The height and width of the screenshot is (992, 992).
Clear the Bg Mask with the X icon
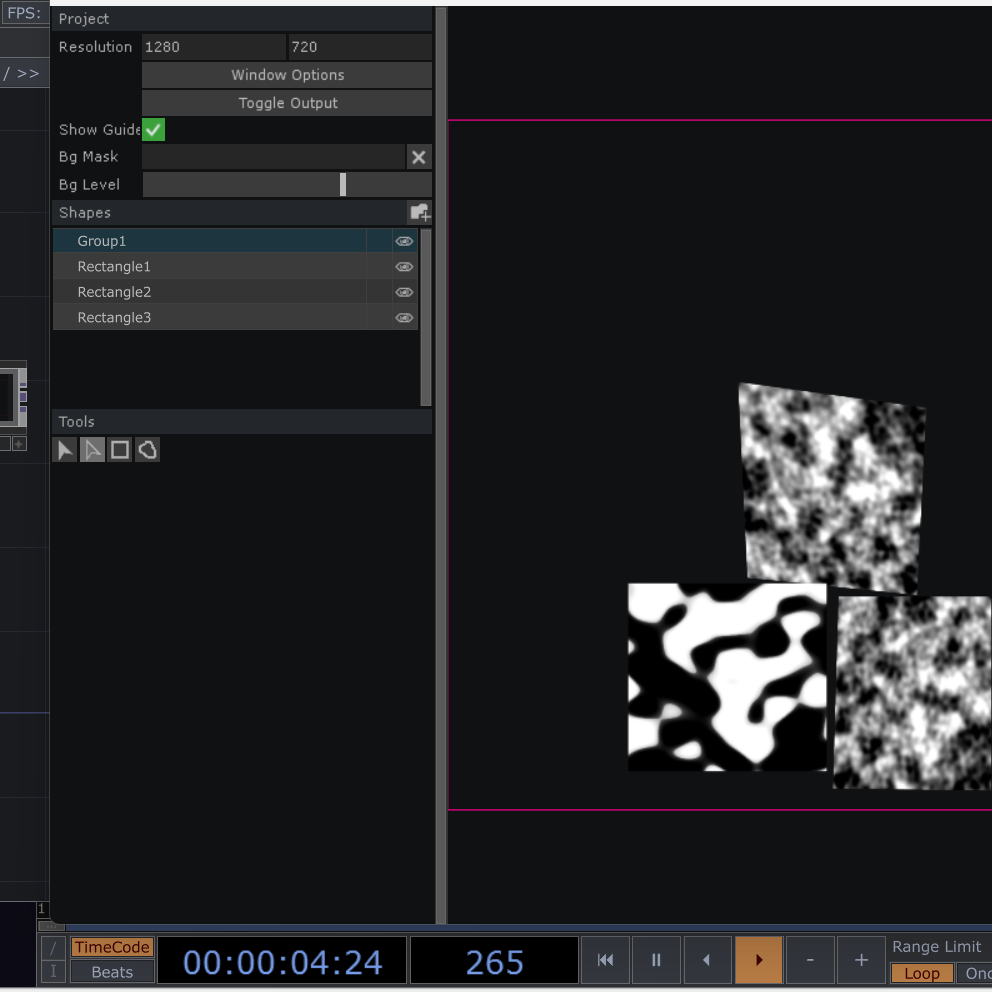click(x=418, y=157)
